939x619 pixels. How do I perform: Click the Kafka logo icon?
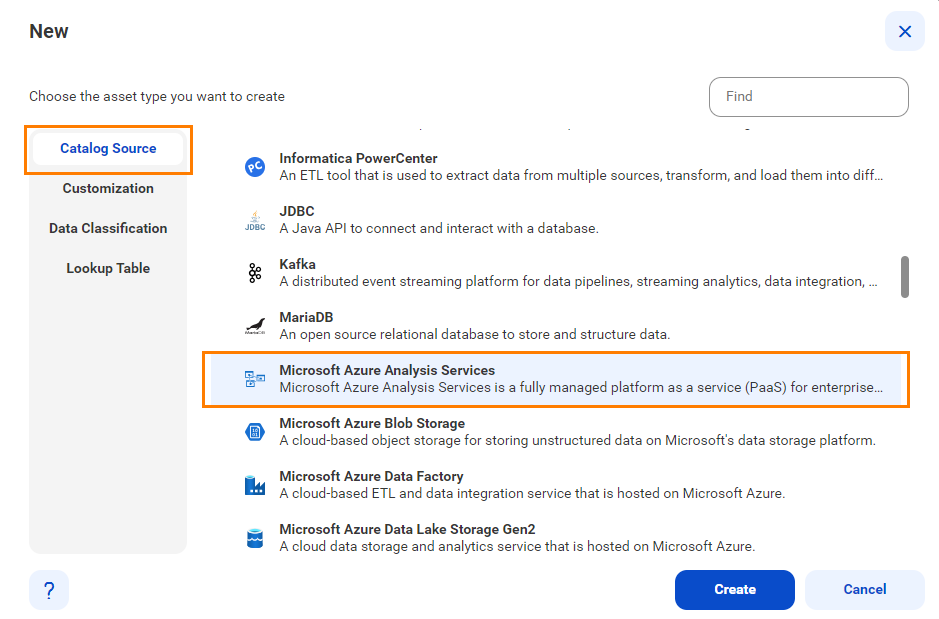pos(255,273)
